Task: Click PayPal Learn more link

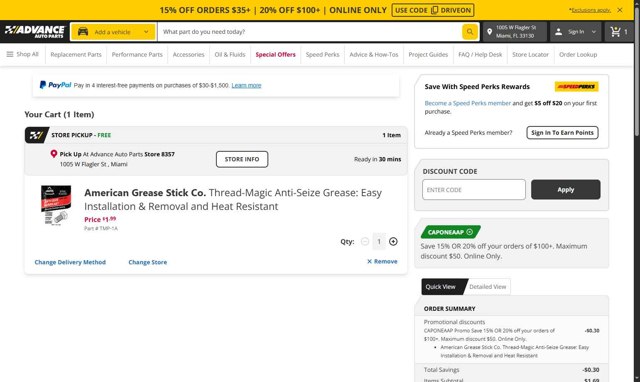Action: (x=246, y=85)
